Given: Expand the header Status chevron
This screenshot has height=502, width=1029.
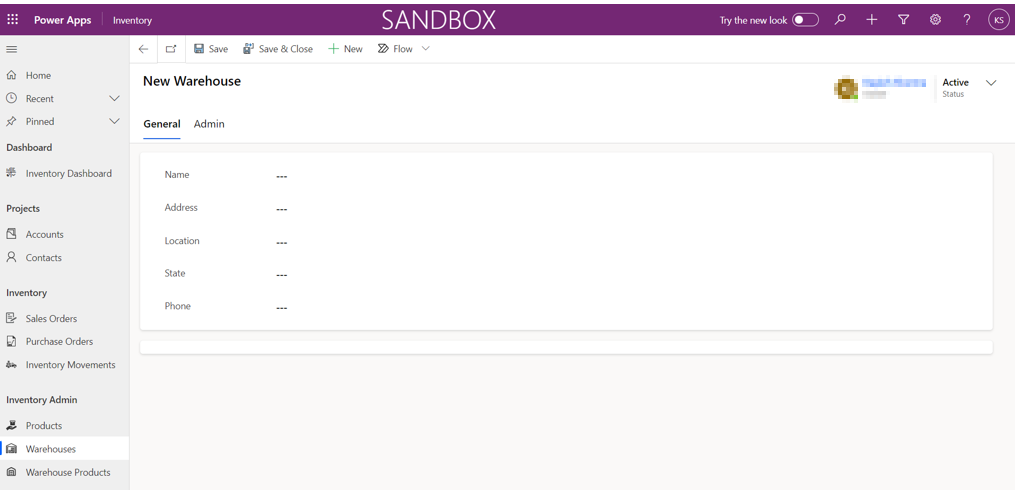Looking at the screenshot, I should click(x=991, y=83).
